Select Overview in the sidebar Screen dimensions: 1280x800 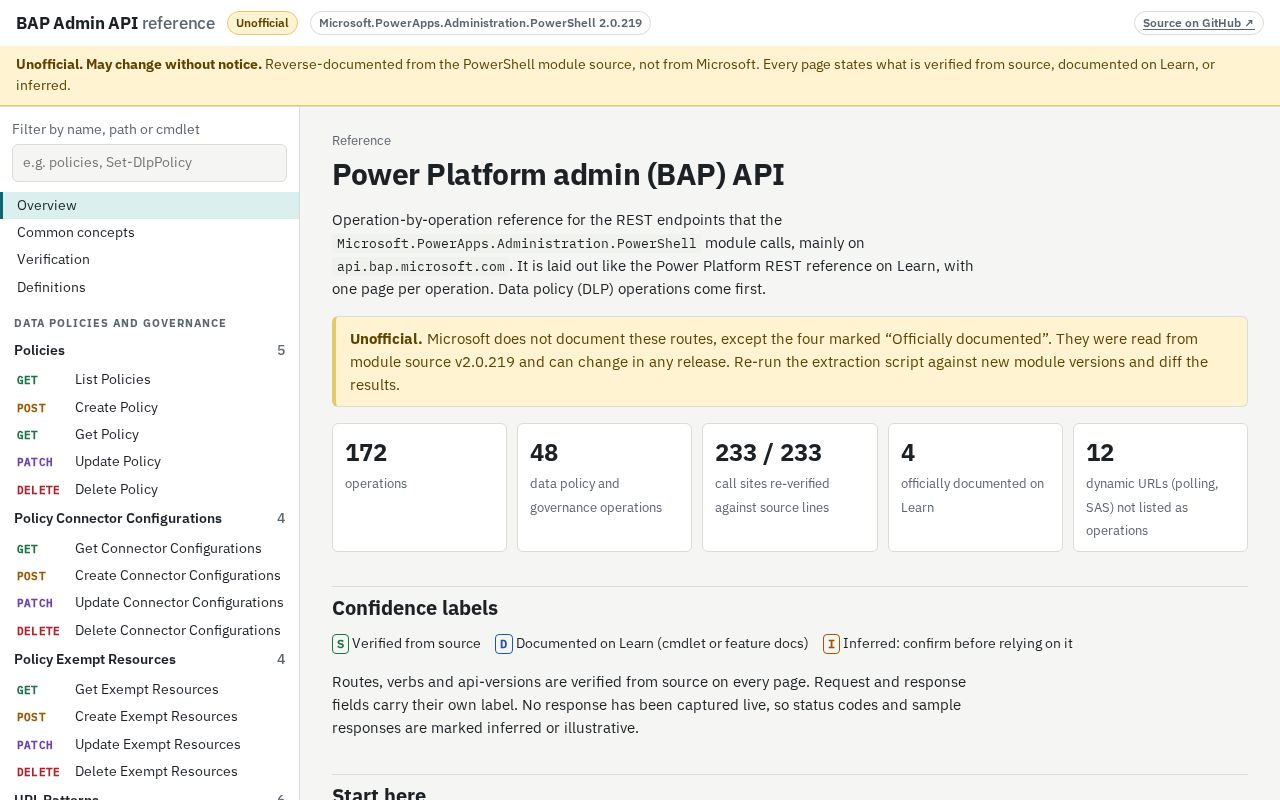pyautogui.click(x=150, y=205)
